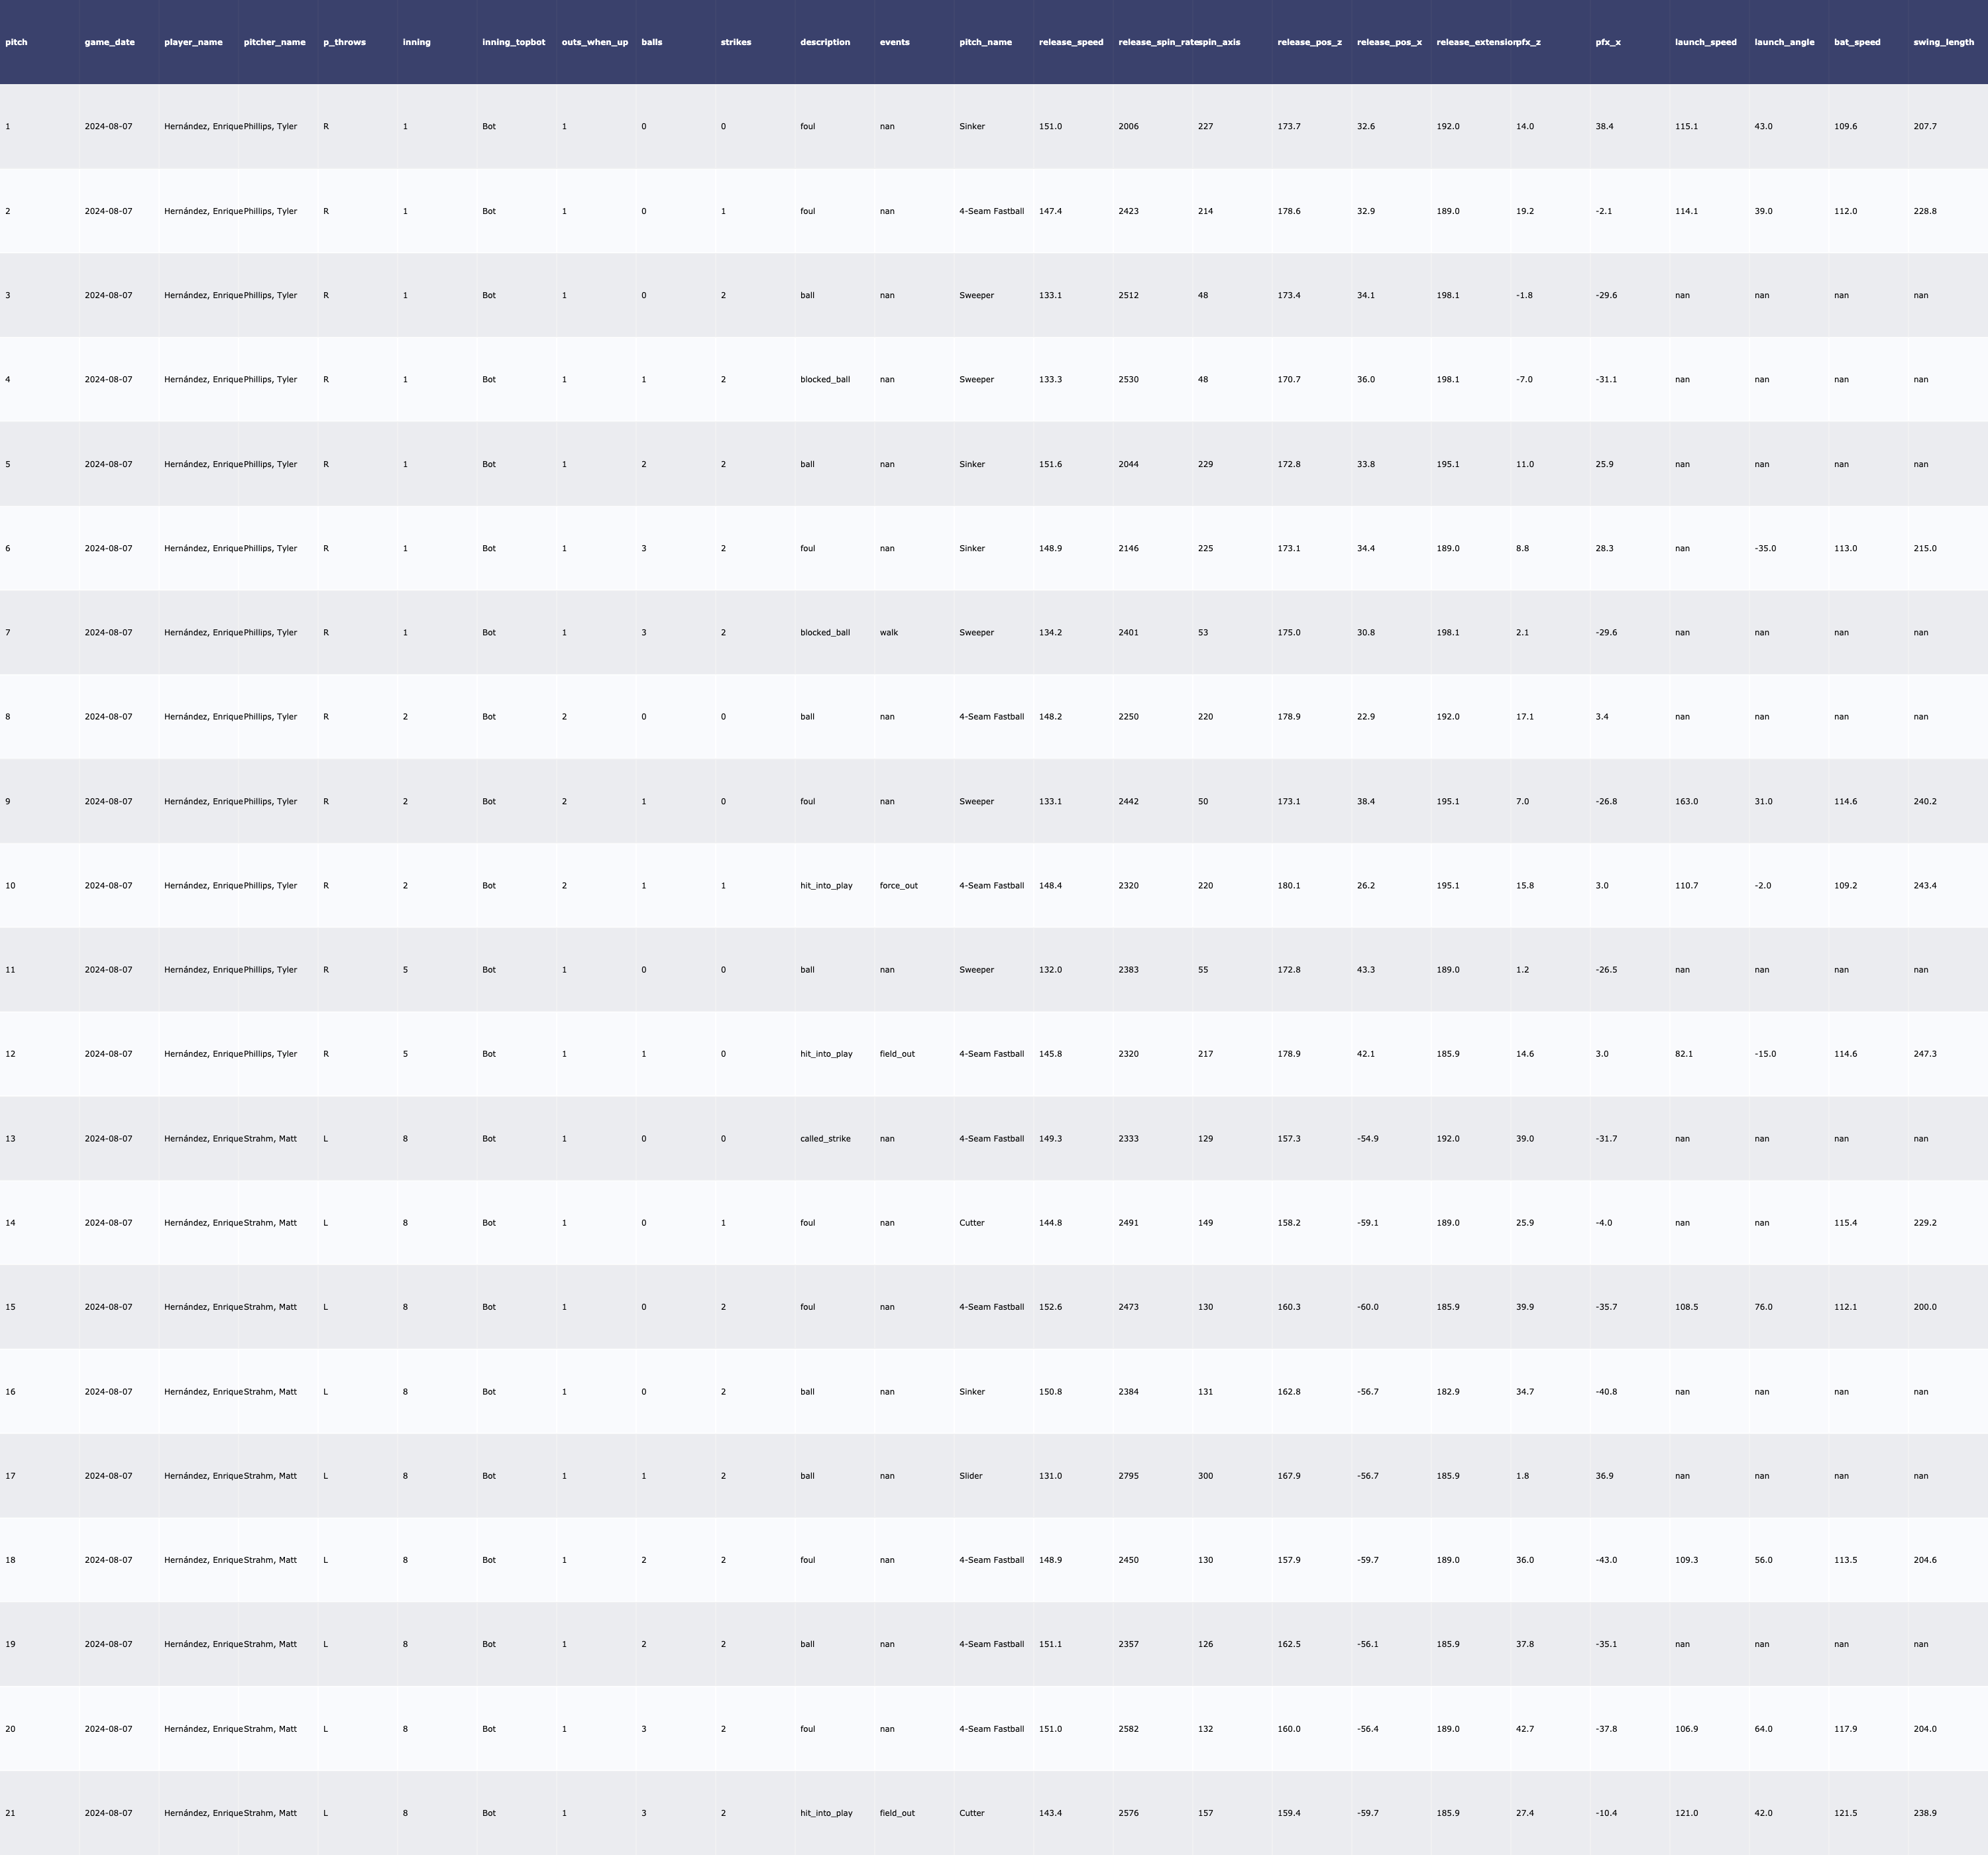Select the Slider pitch name in row 17
Viewport: 1988px width, 1855px height.
tap(971, 1475)
